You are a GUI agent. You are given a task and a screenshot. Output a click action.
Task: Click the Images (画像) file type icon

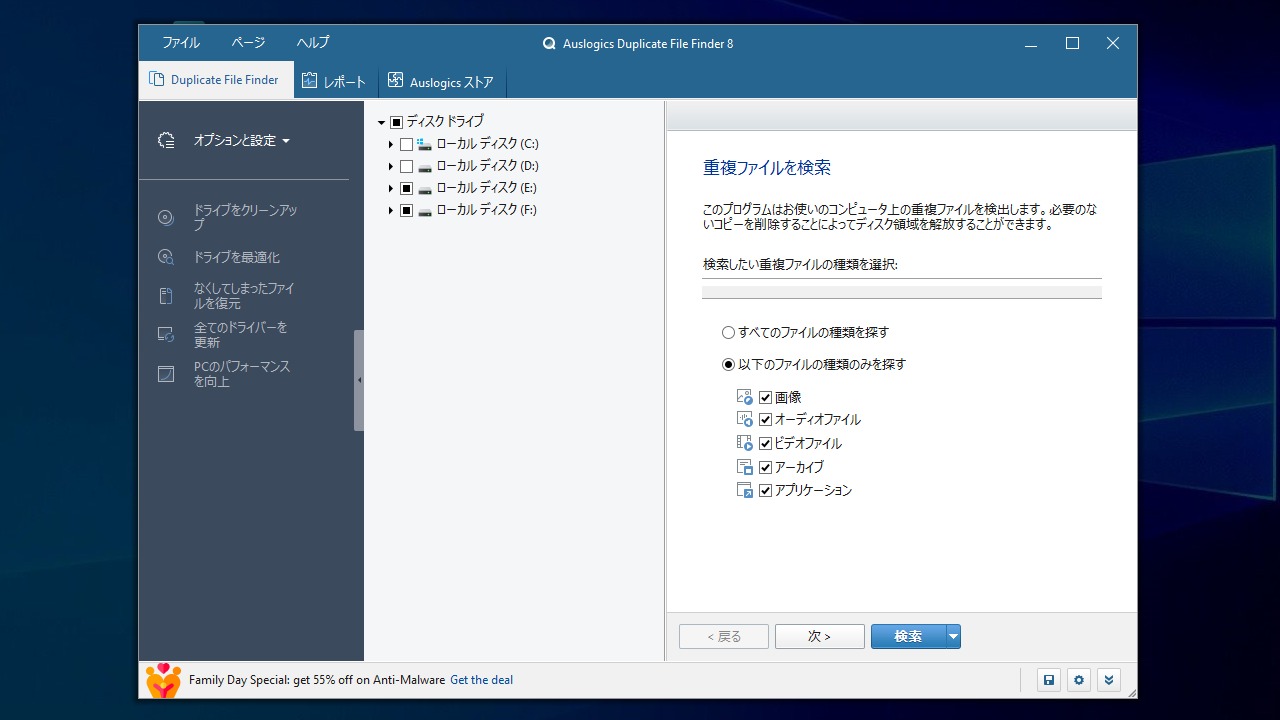coord(744,397)
